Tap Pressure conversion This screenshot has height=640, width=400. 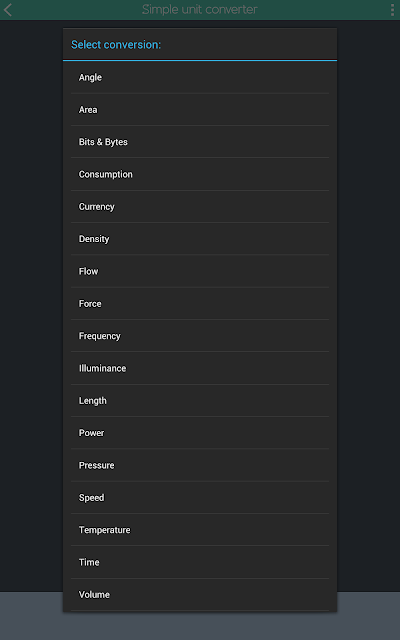(x=200, y=465)
